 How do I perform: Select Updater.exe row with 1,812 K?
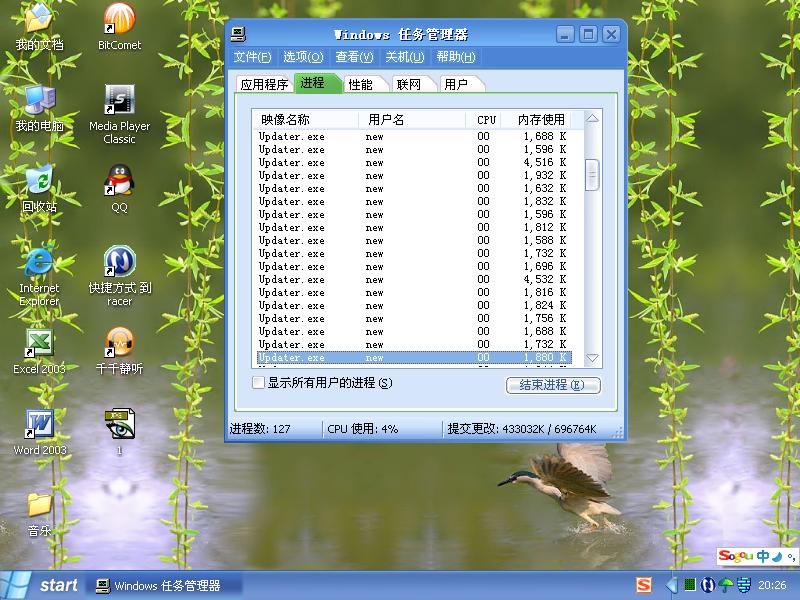click(x=412, y=228)
